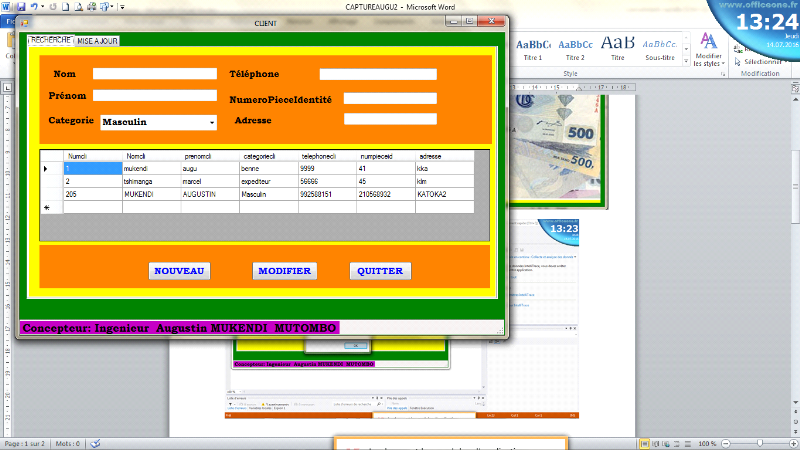This screenshot has width=800, height=450.
Task: Click the cell containing 'AUGUSTIN'
Action: [210, 194]
